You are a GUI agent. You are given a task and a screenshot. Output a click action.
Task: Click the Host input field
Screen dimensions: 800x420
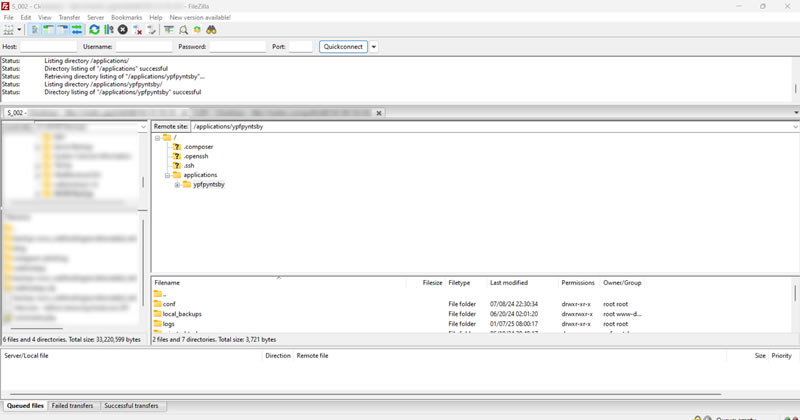pos(48,46)
